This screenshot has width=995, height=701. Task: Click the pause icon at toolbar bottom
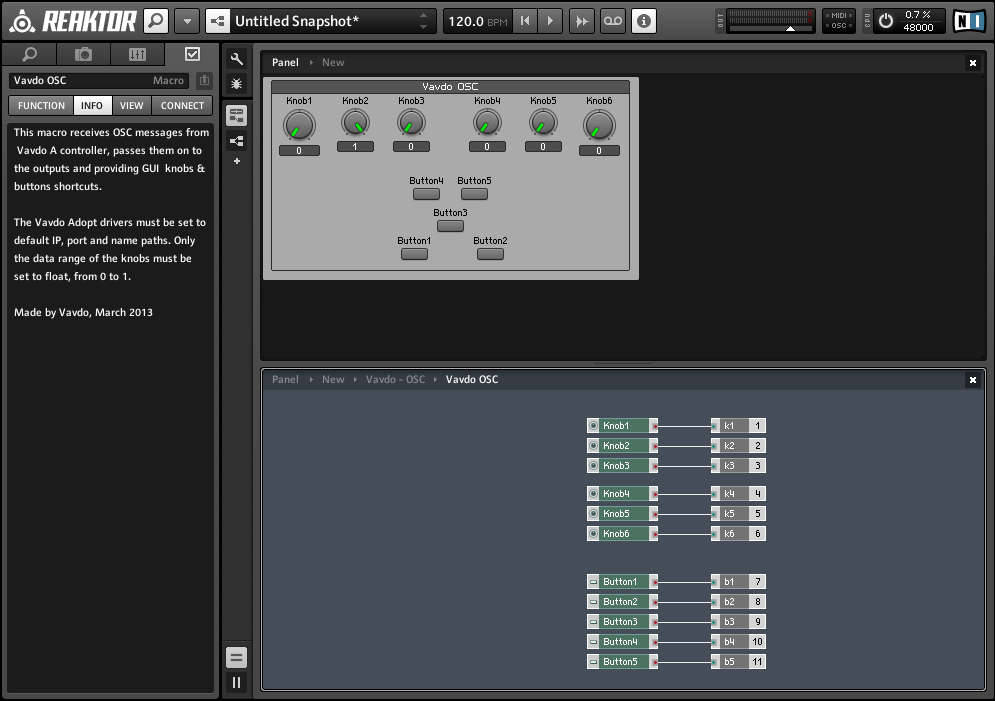click(x=237, y=683)
